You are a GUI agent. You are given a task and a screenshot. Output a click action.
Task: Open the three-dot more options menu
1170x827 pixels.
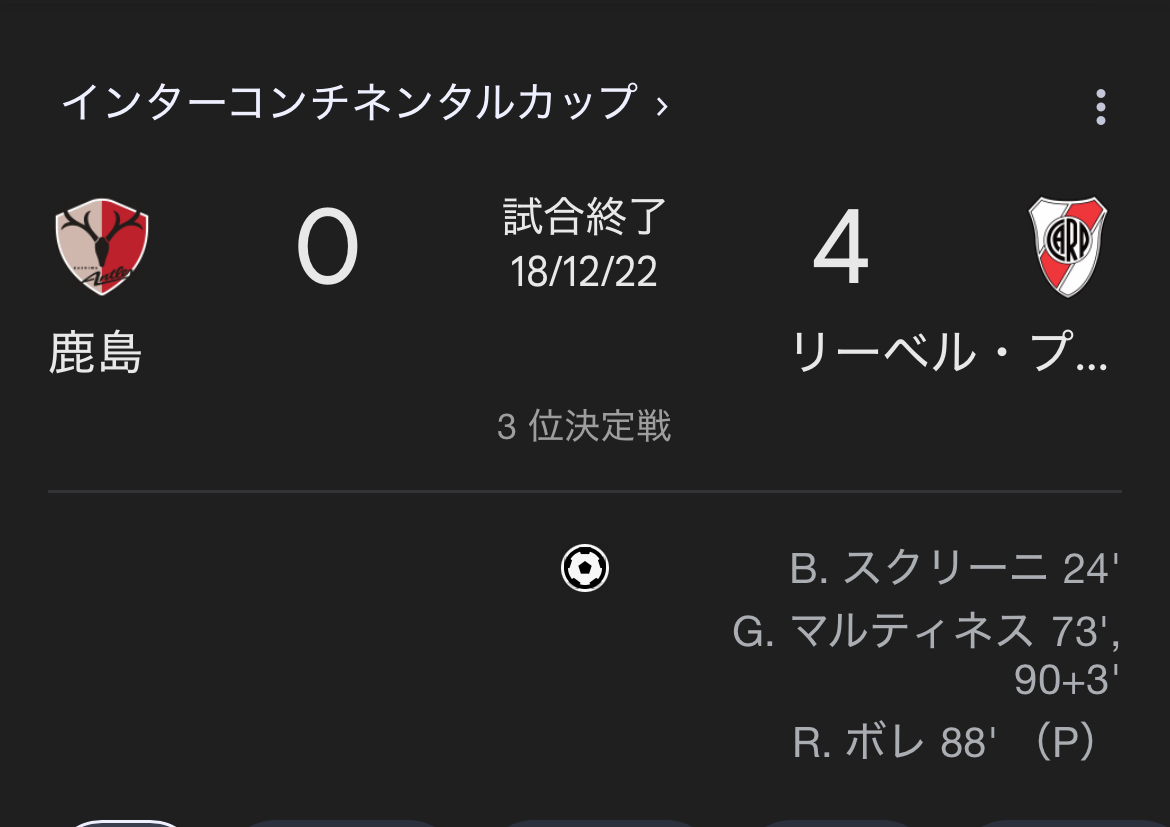click(1100, 107)
